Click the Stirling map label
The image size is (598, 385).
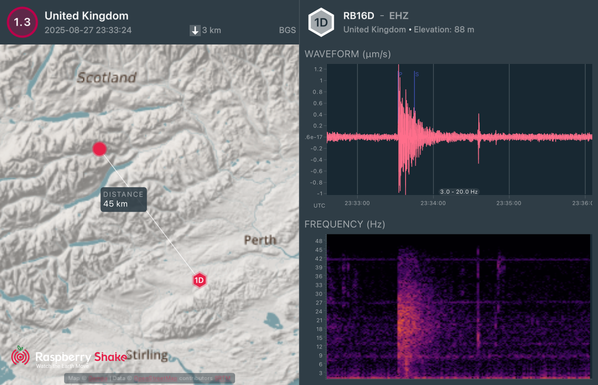click(147, 355)
